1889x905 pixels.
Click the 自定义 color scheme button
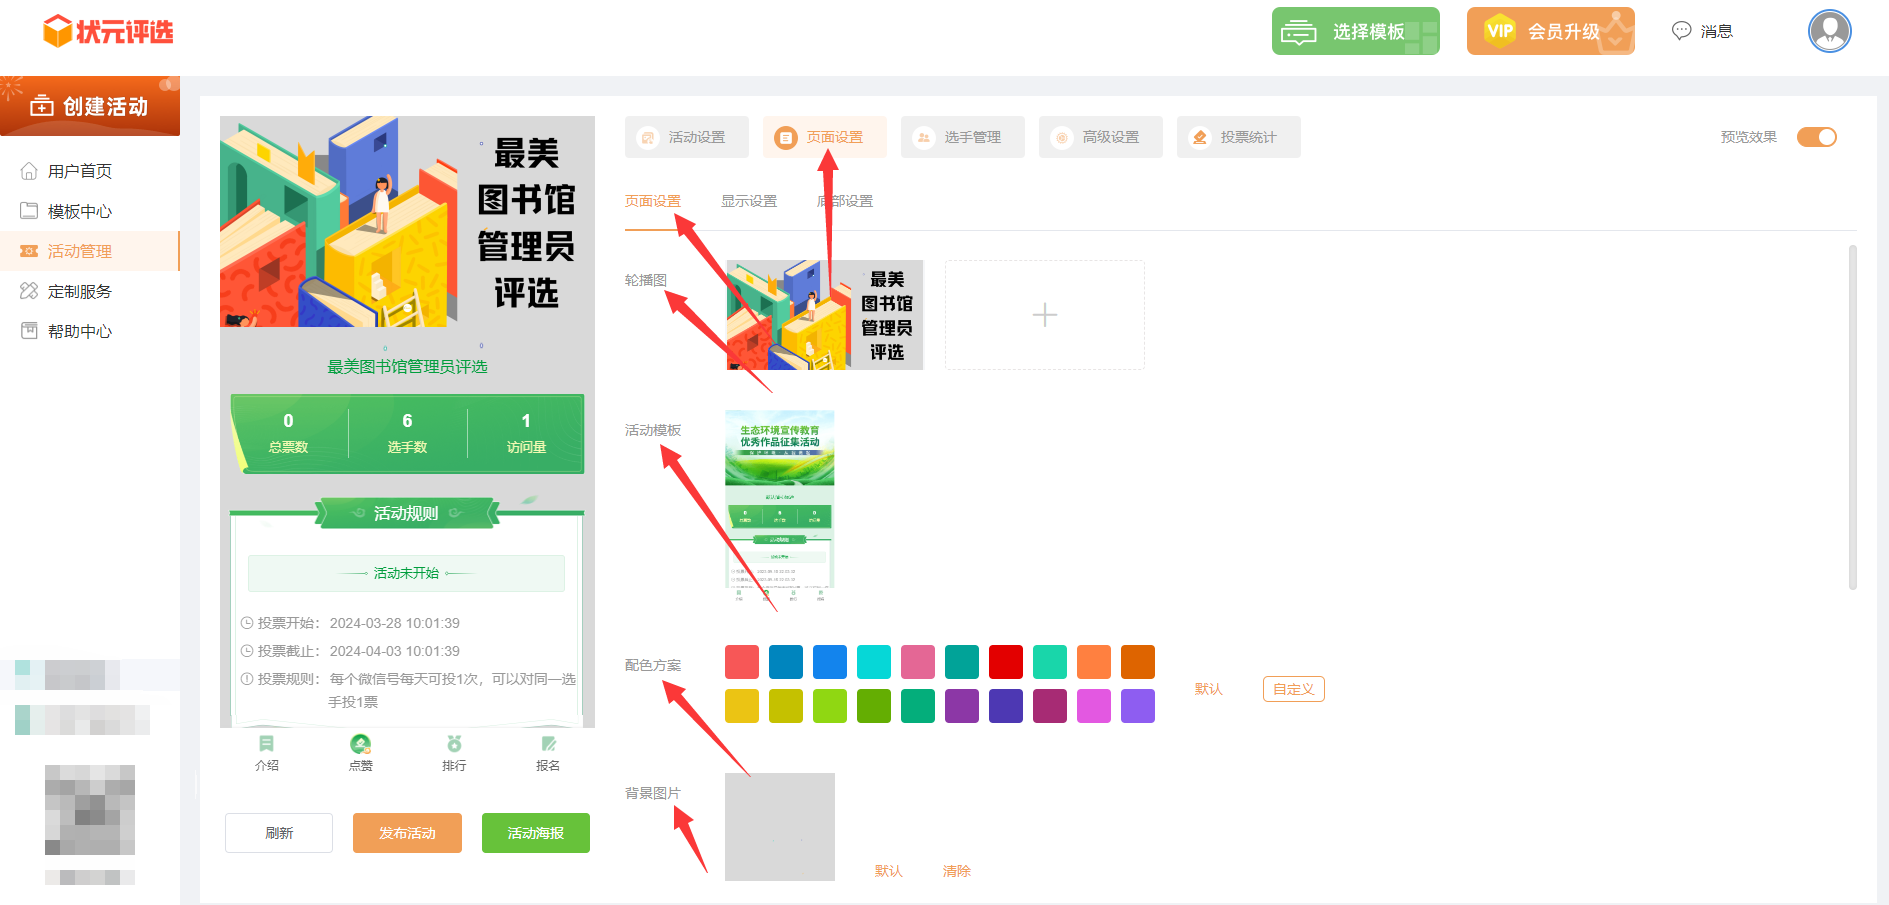[x=1293, y=689]
